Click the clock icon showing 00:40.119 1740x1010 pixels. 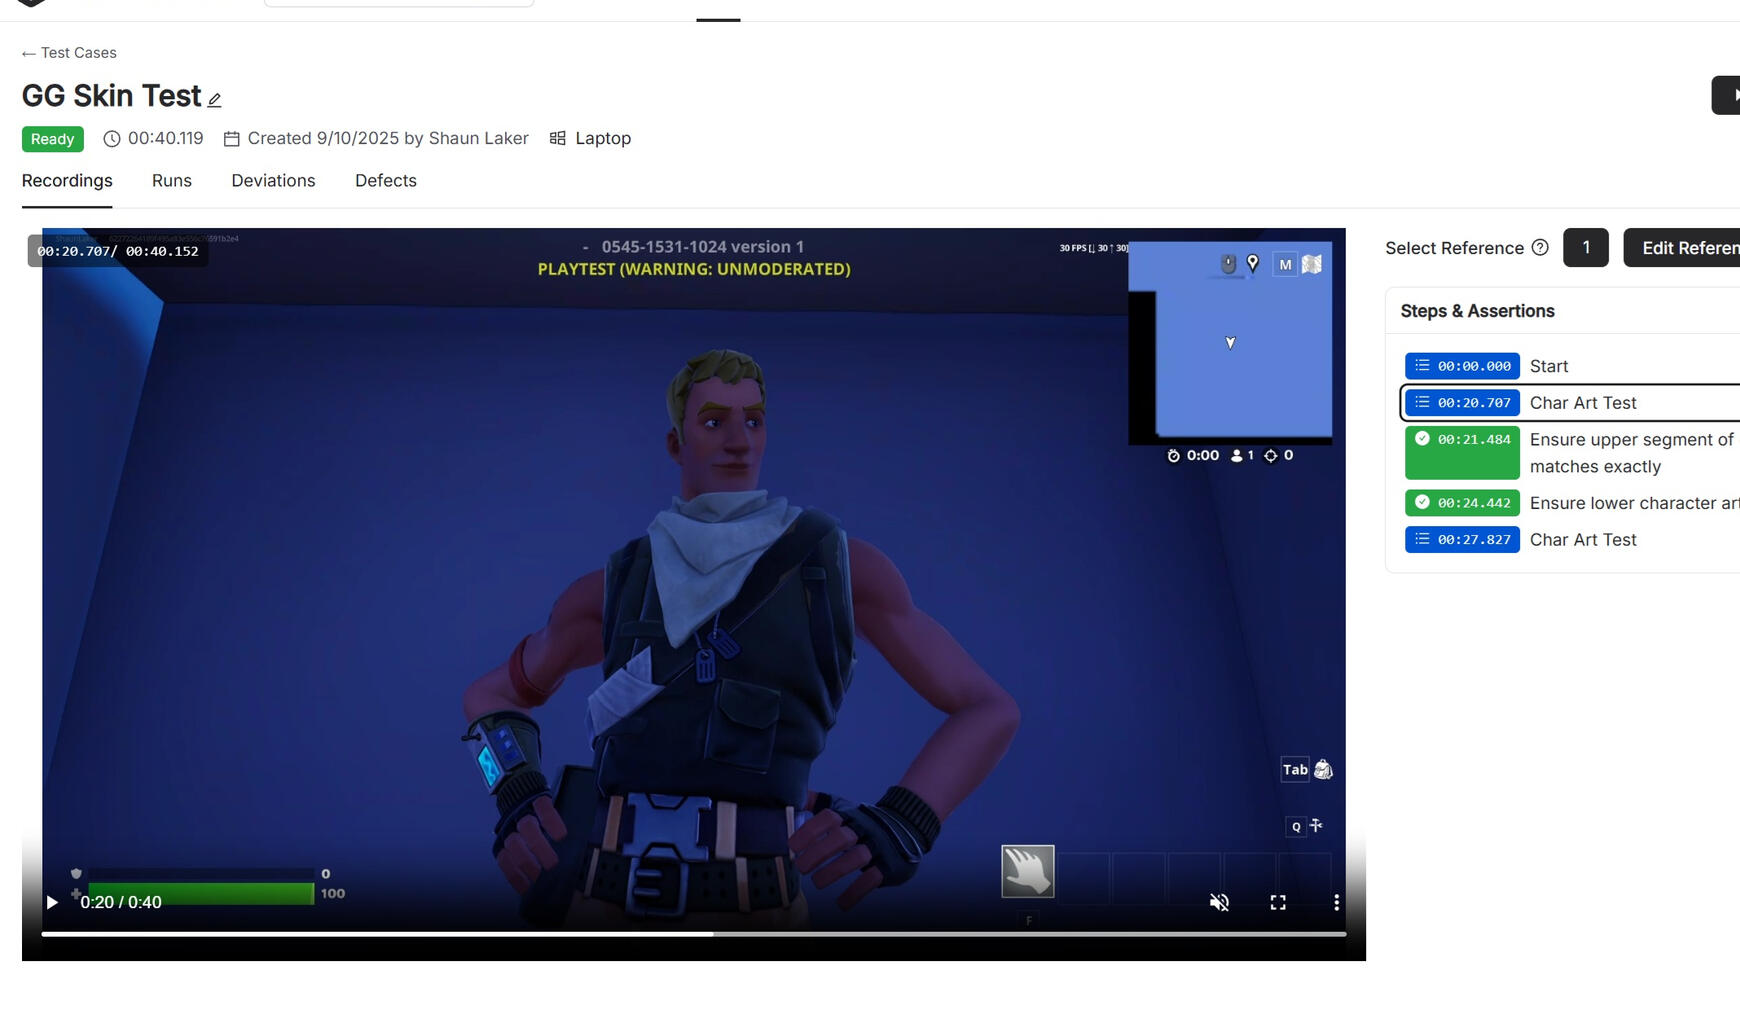[110, 139]
